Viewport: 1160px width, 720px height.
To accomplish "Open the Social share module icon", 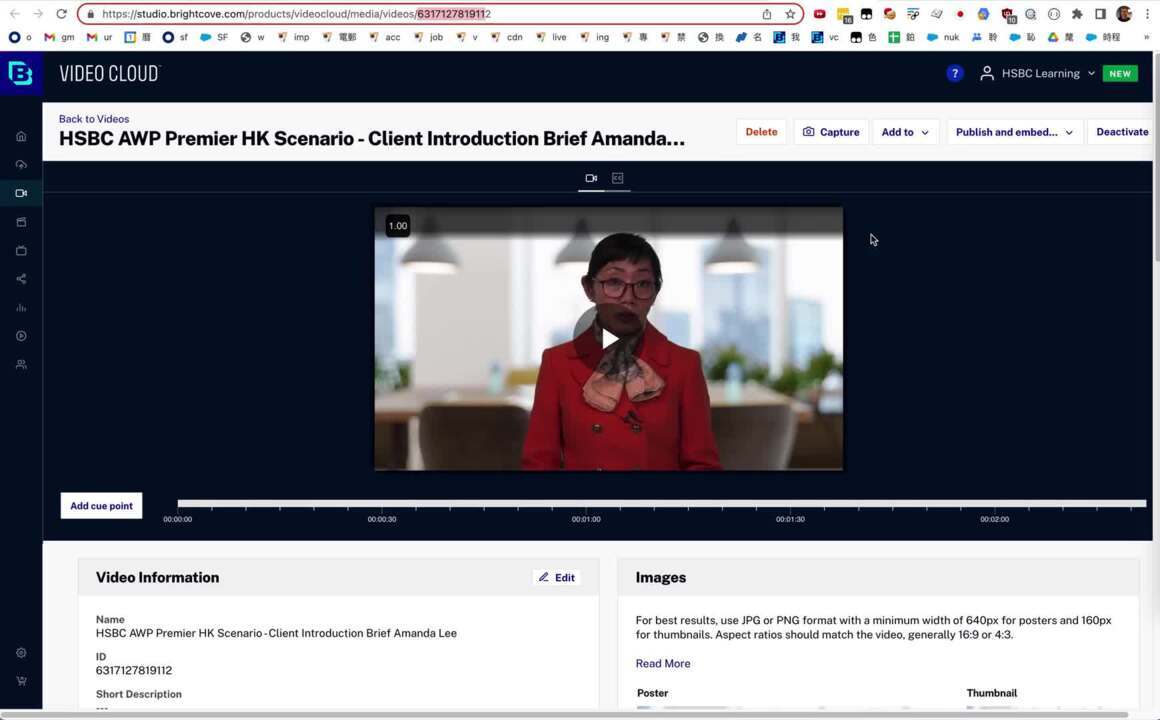I will [21, 279].
